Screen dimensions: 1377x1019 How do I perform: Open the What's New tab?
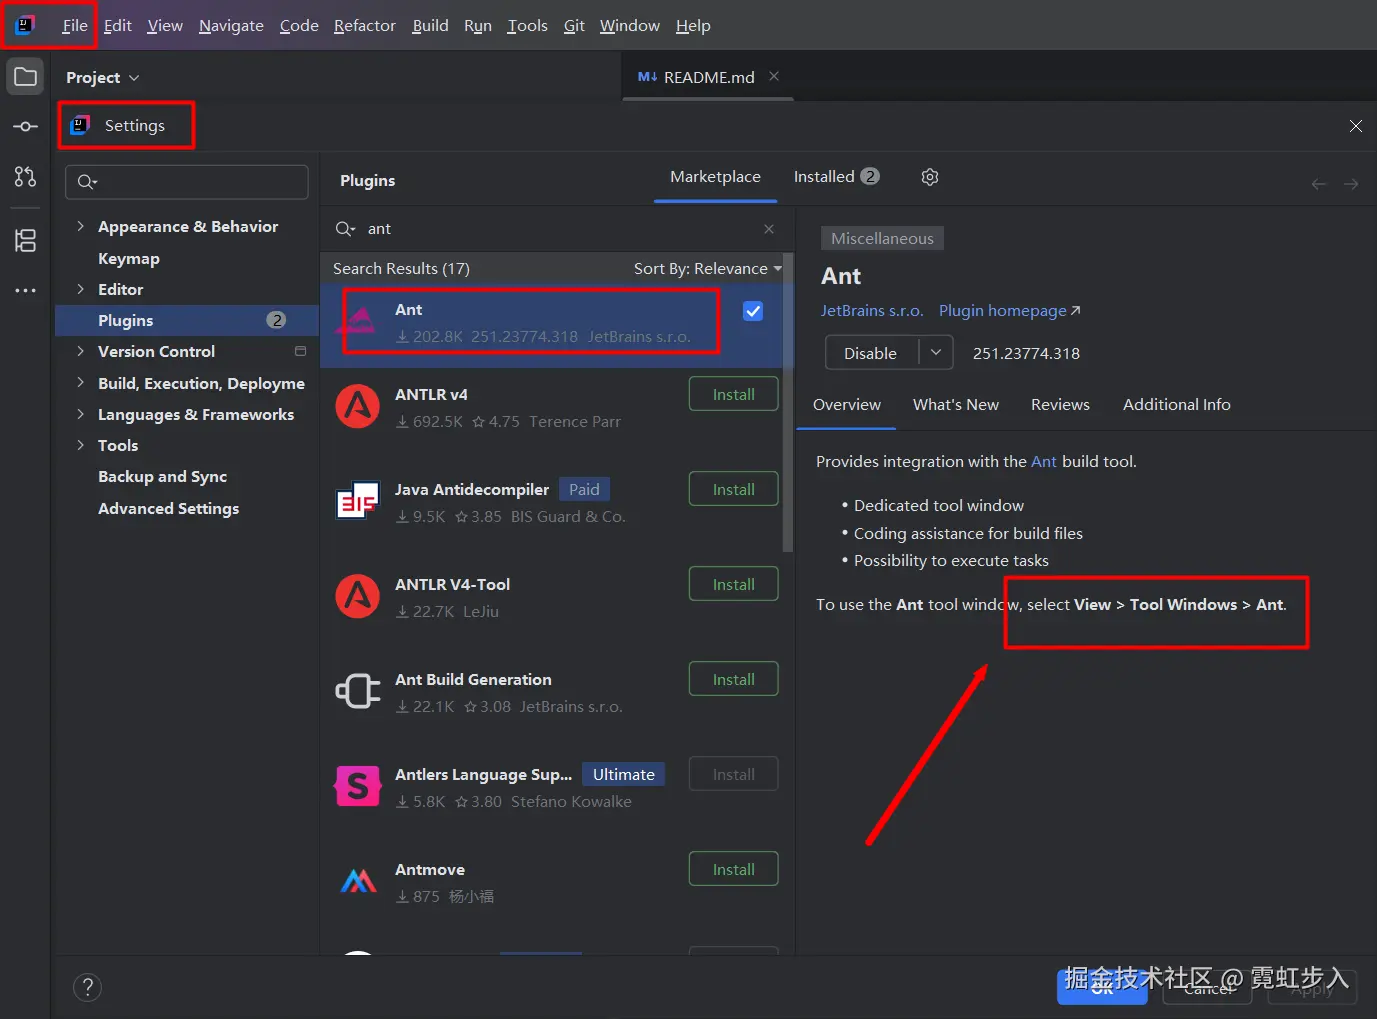(956, 405)
